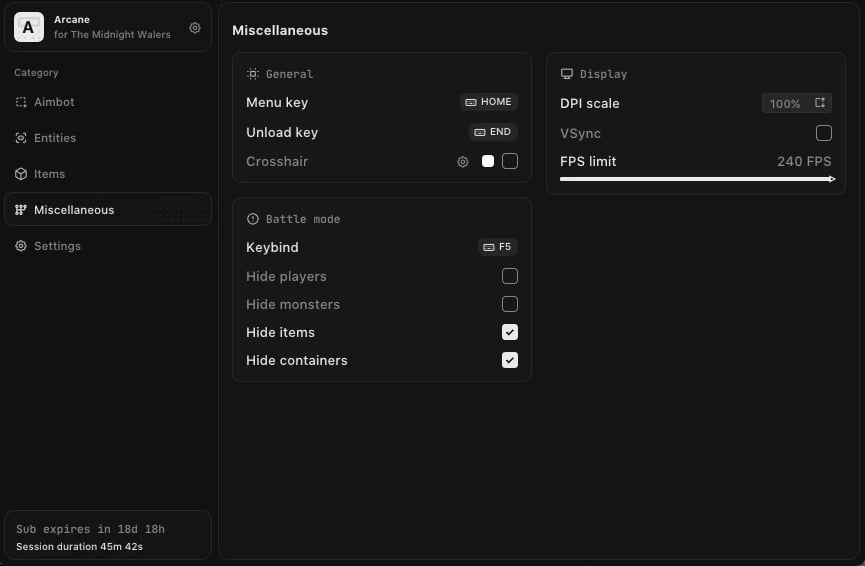Open the Aimbot category

[x=54, y=102]
